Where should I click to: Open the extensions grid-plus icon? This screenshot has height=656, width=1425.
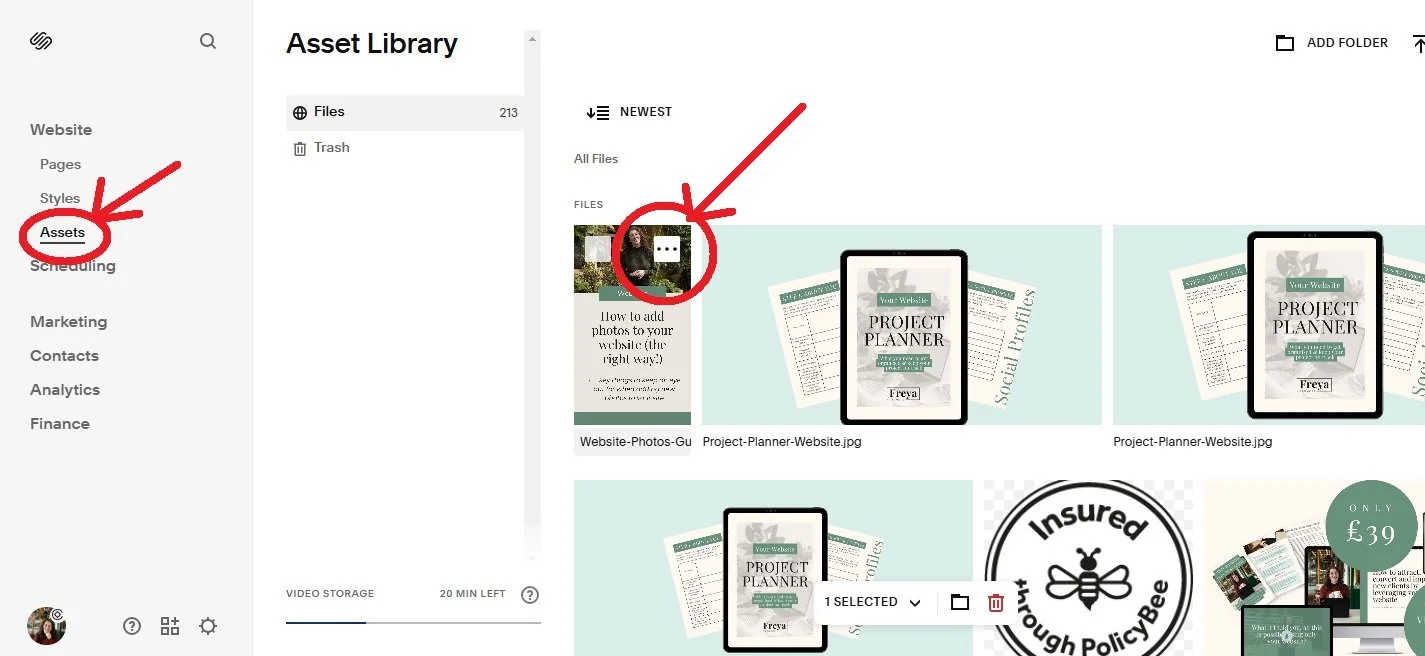click(170, 626)
